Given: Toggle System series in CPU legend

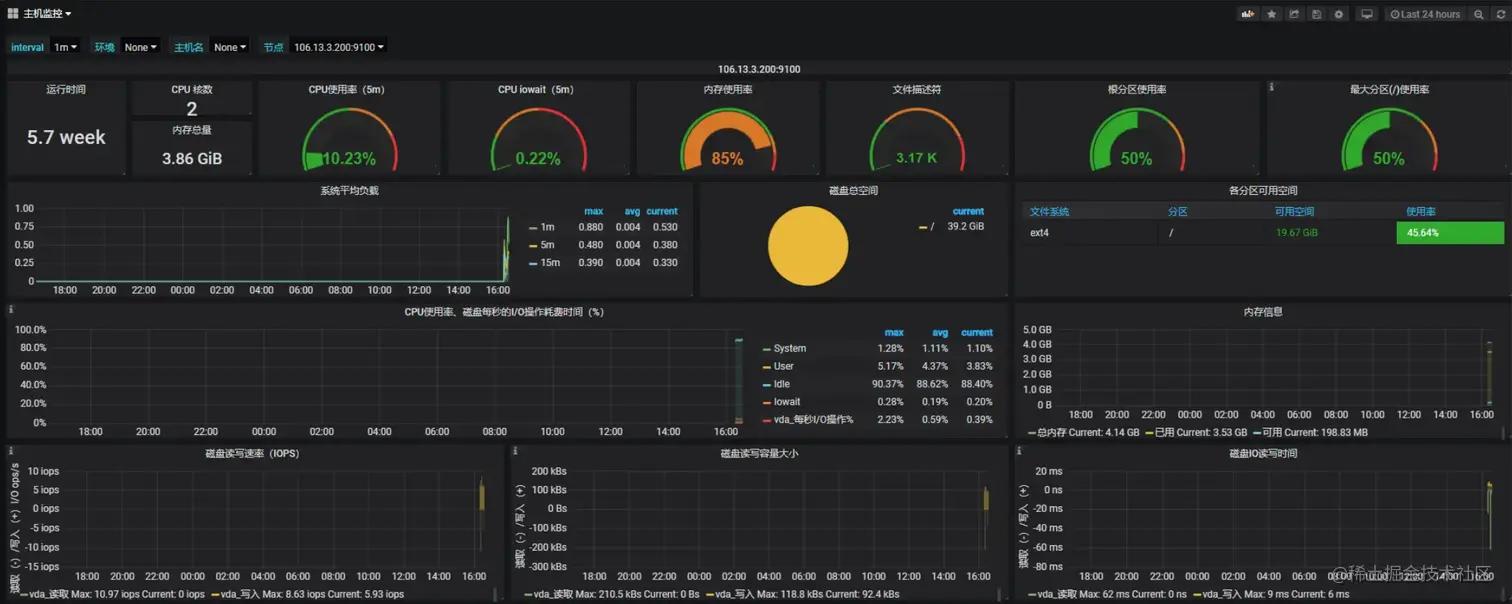Looking at the screenshot, I should coord(790,348).
